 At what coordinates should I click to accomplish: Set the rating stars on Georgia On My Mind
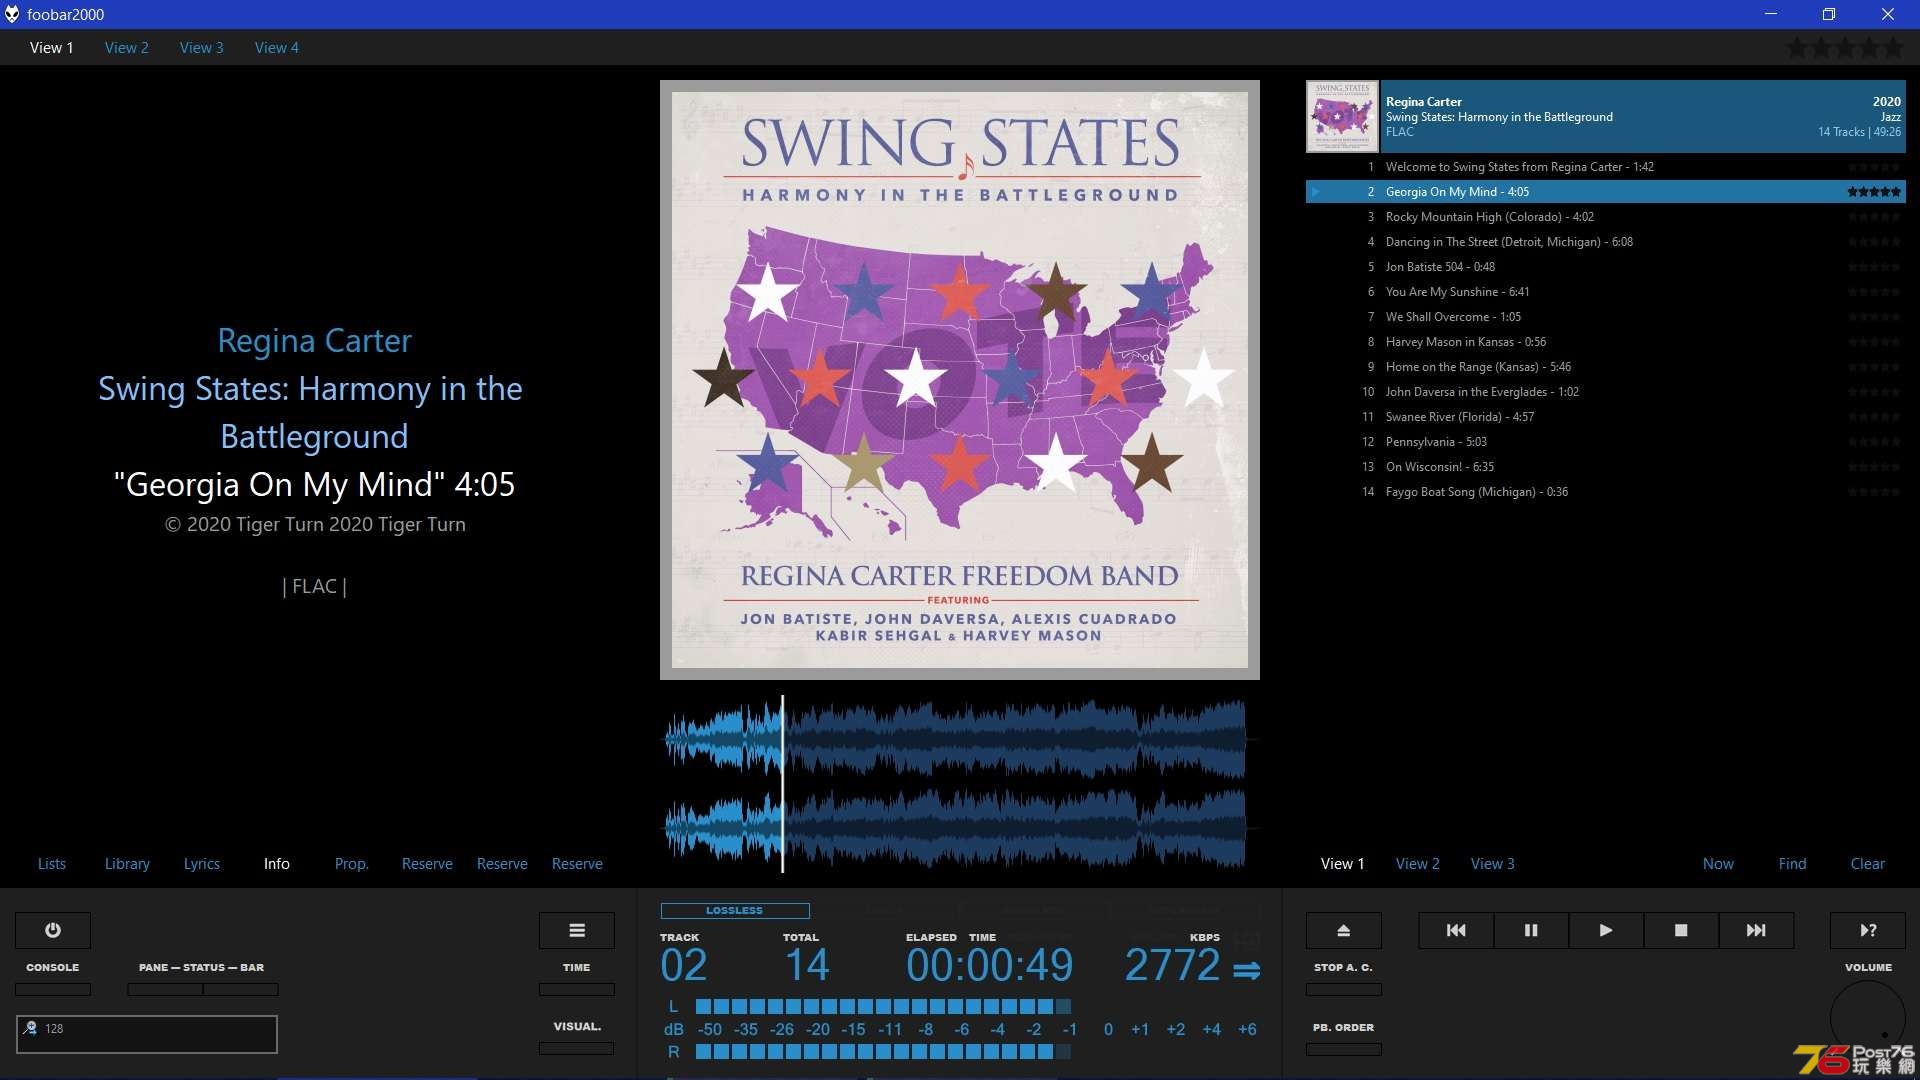click(x=1873, y=192)
